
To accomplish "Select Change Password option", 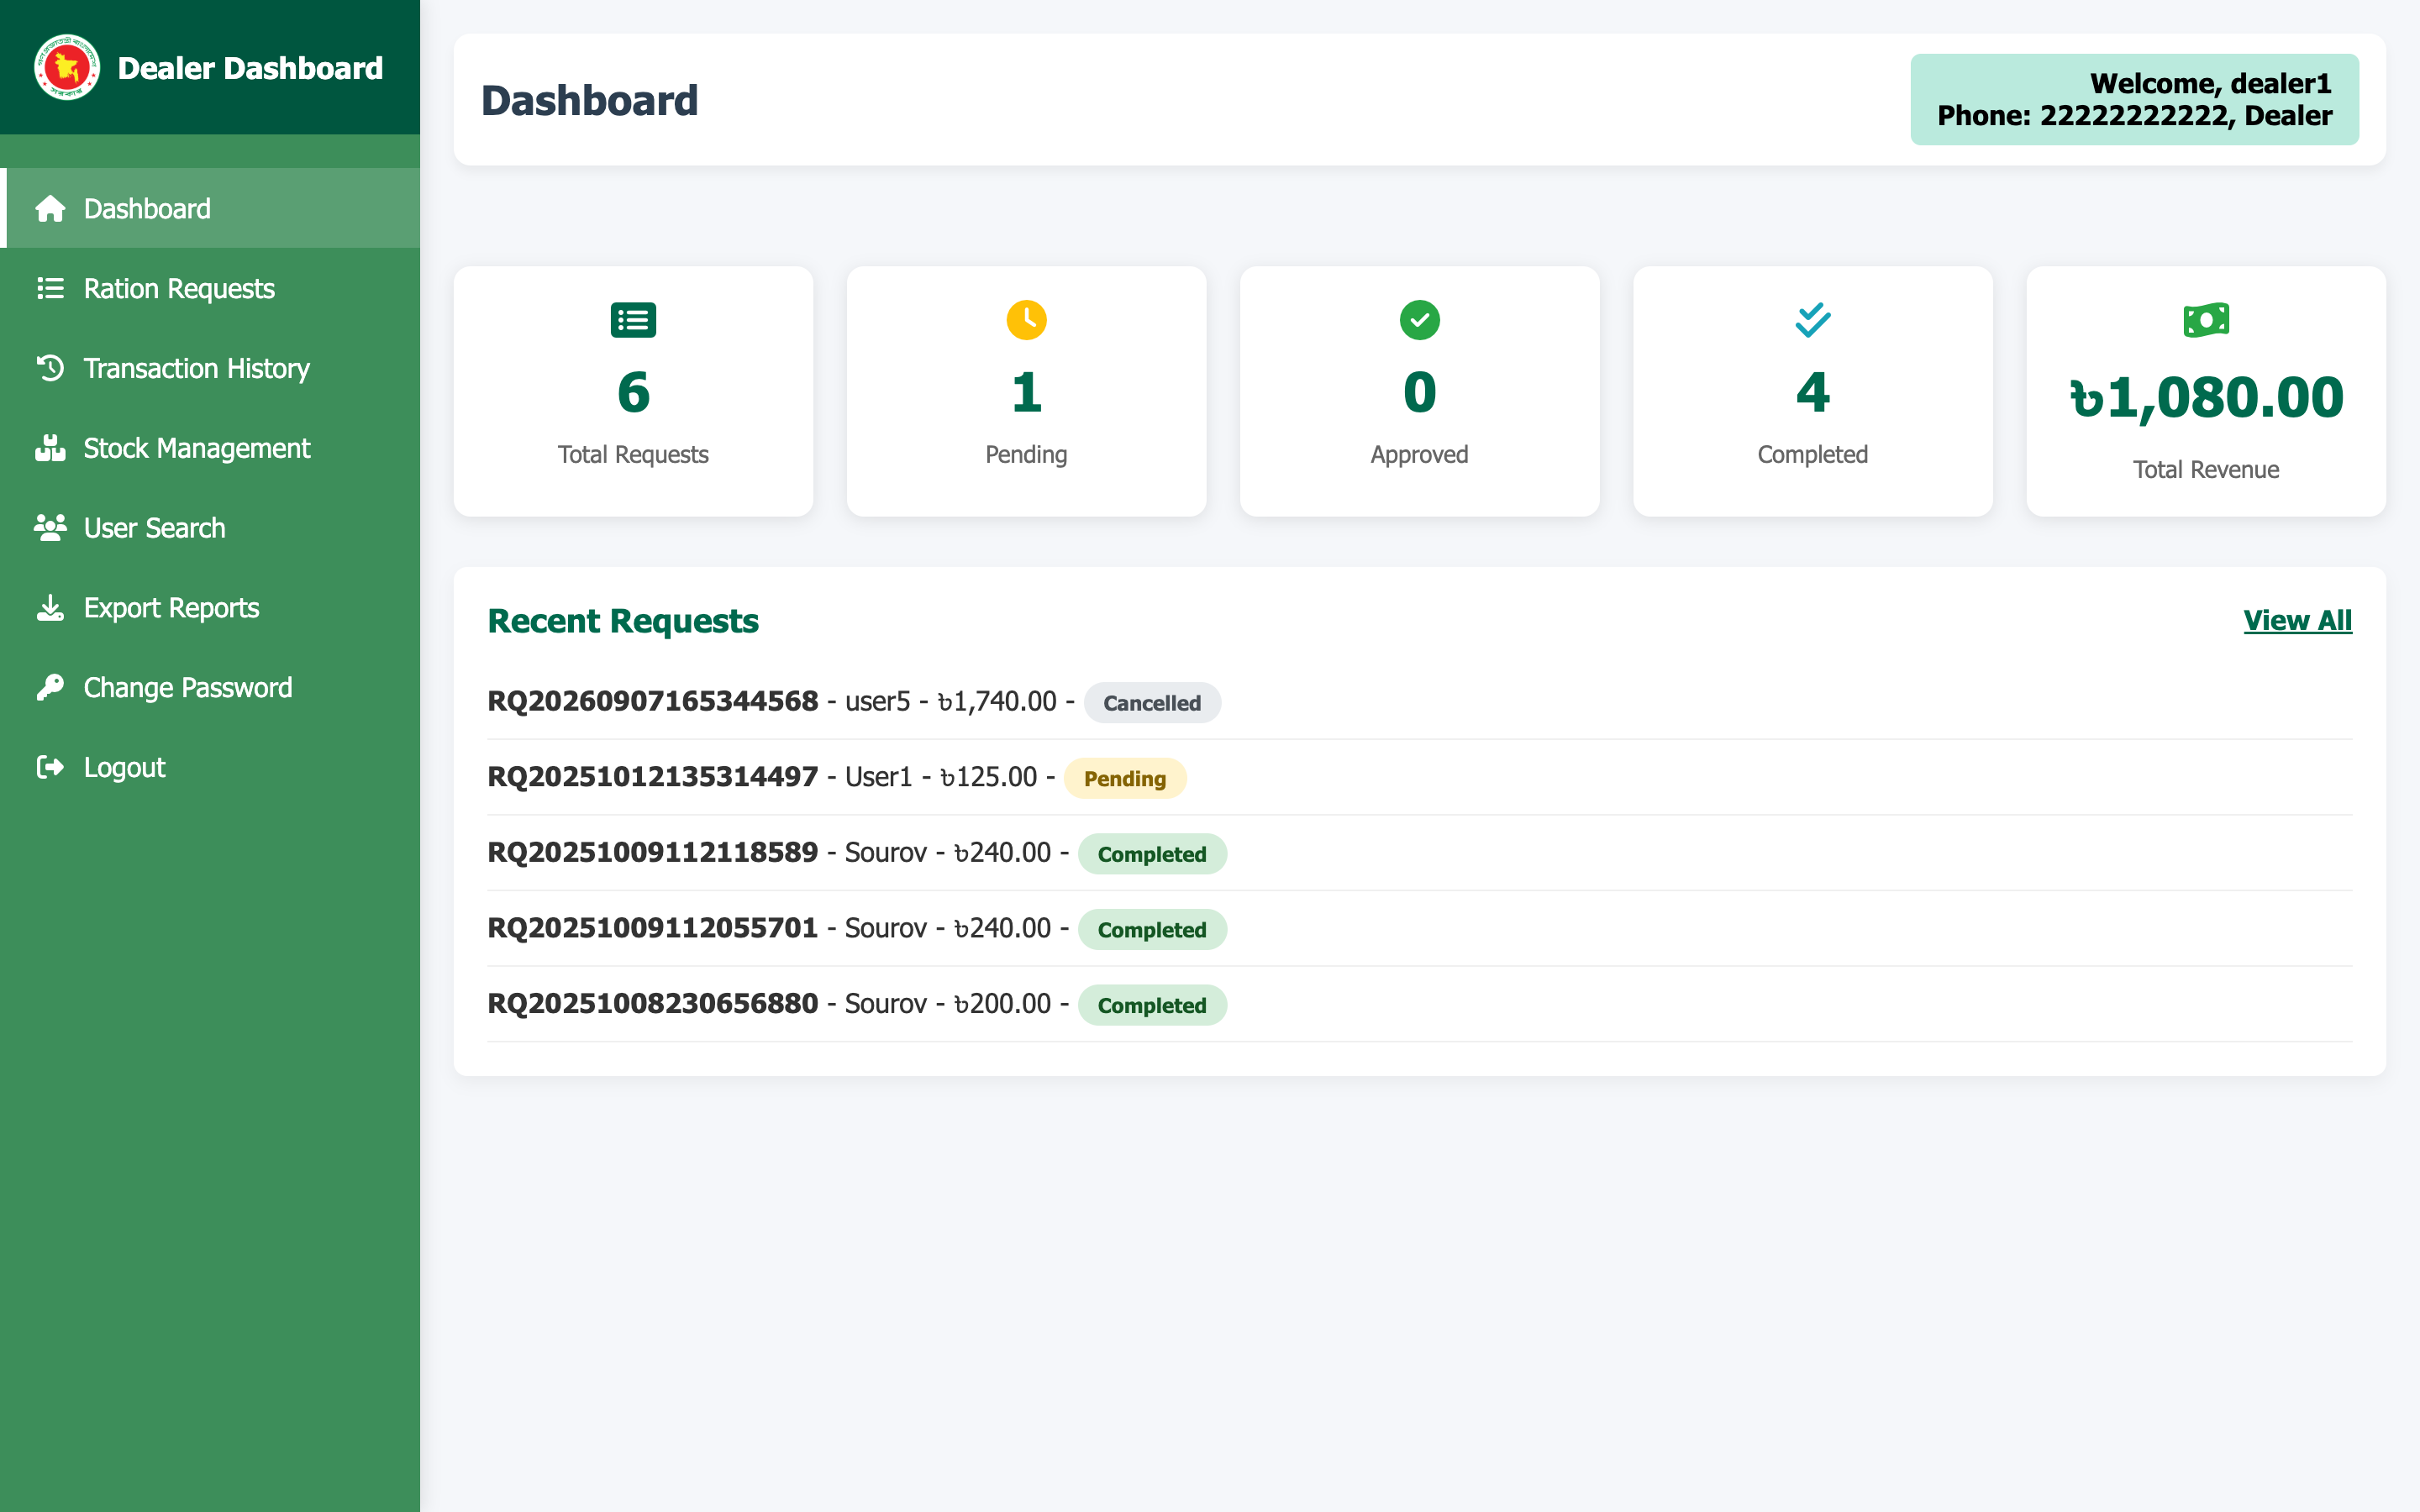I will click(210, 688).
